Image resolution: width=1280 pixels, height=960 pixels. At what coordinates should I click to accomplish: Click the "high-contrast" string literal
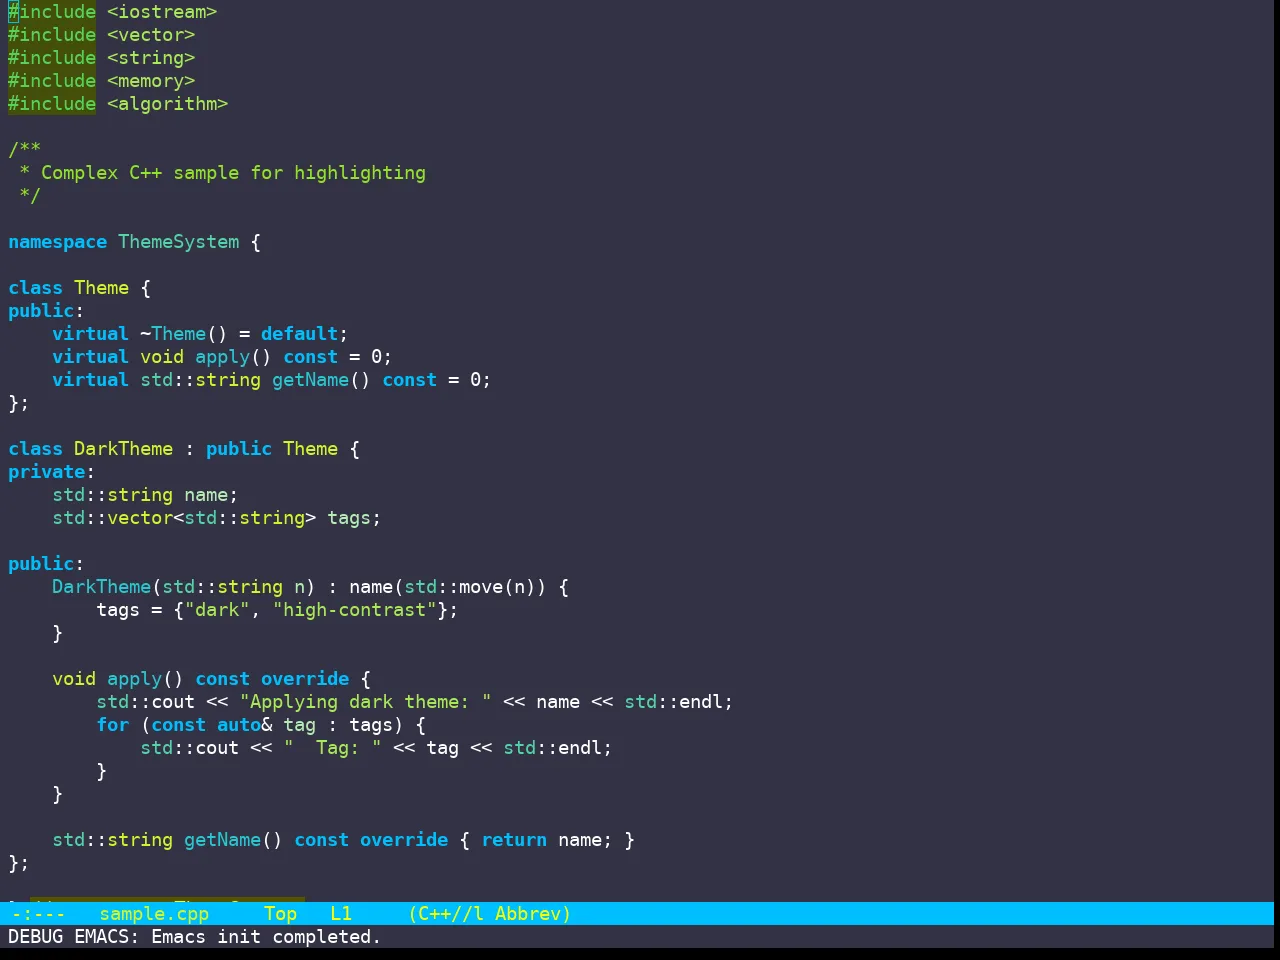(x=354, y=610)
